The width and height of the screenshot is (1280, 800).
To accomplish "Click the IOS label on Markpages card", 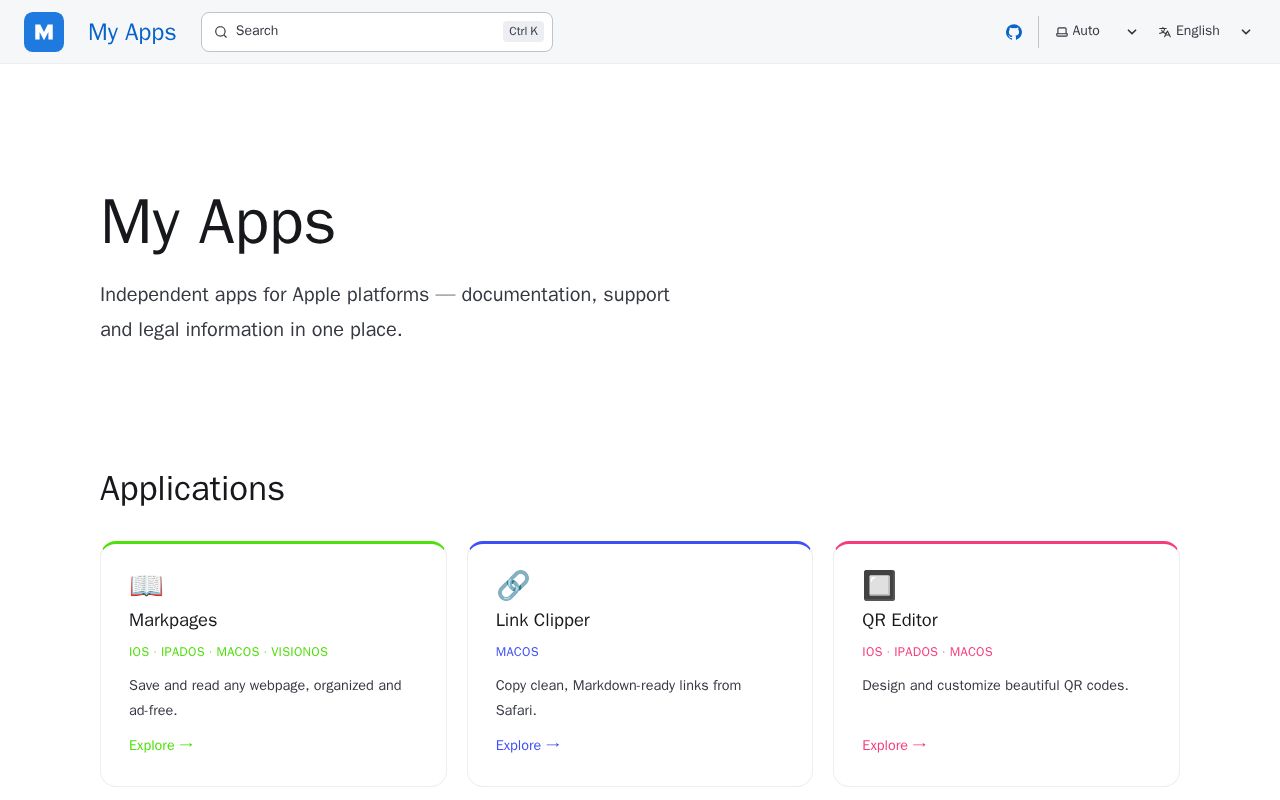I will tap(139, 652).
